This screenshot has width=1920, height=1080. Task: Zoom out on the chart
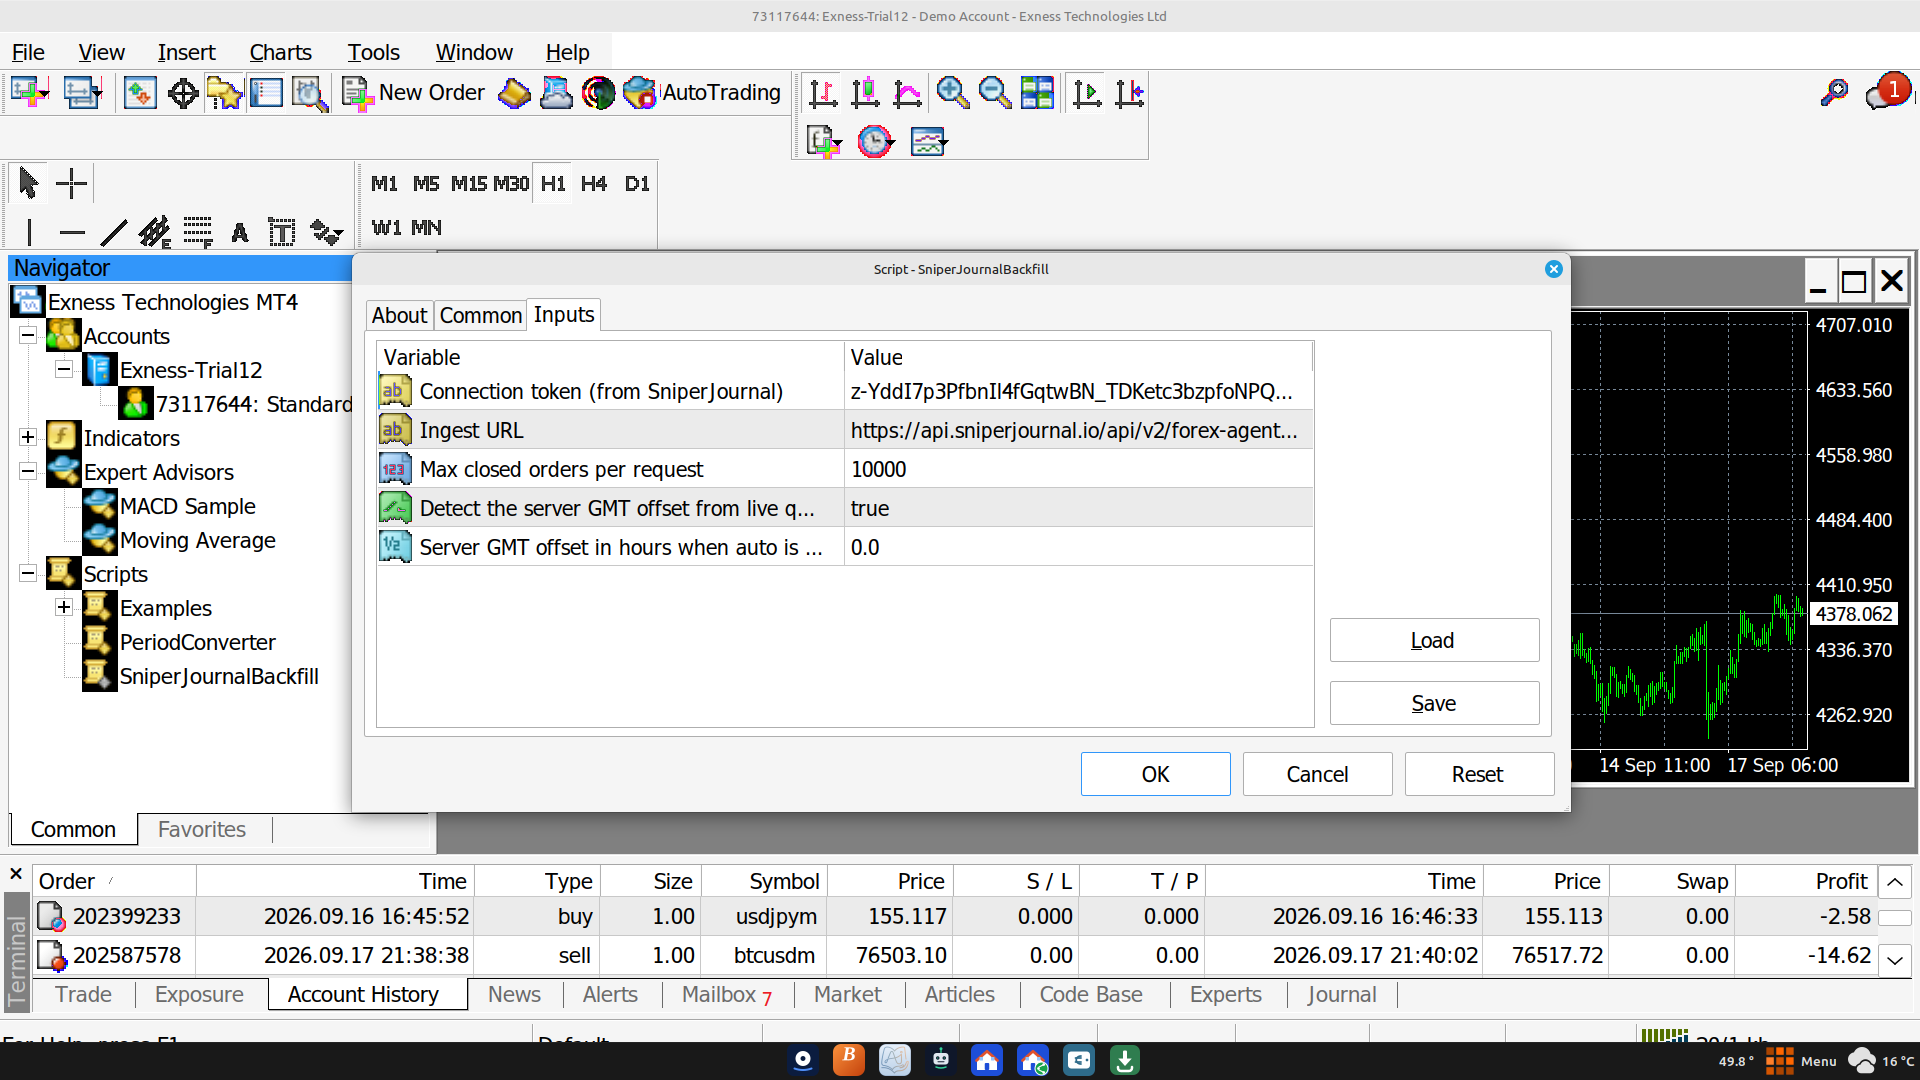pyautogui.click(x=994, y=93)
